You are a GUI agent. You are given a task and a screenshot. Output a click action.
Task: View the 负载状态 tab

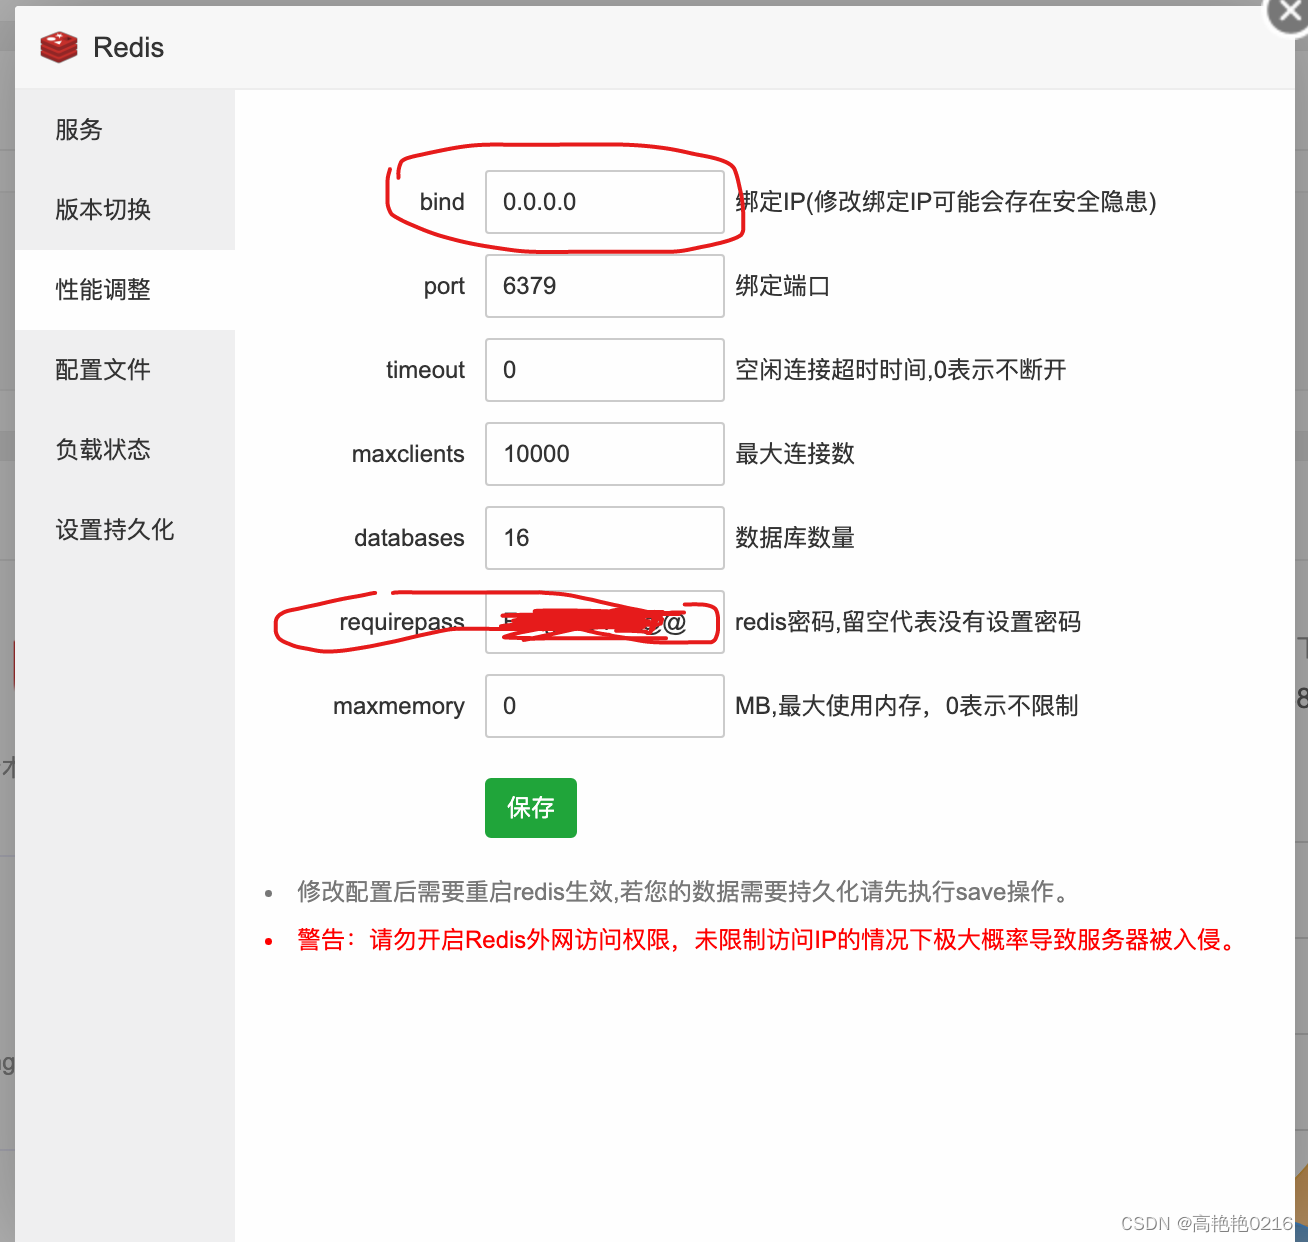pyautogui.click(x=125, y=450)
